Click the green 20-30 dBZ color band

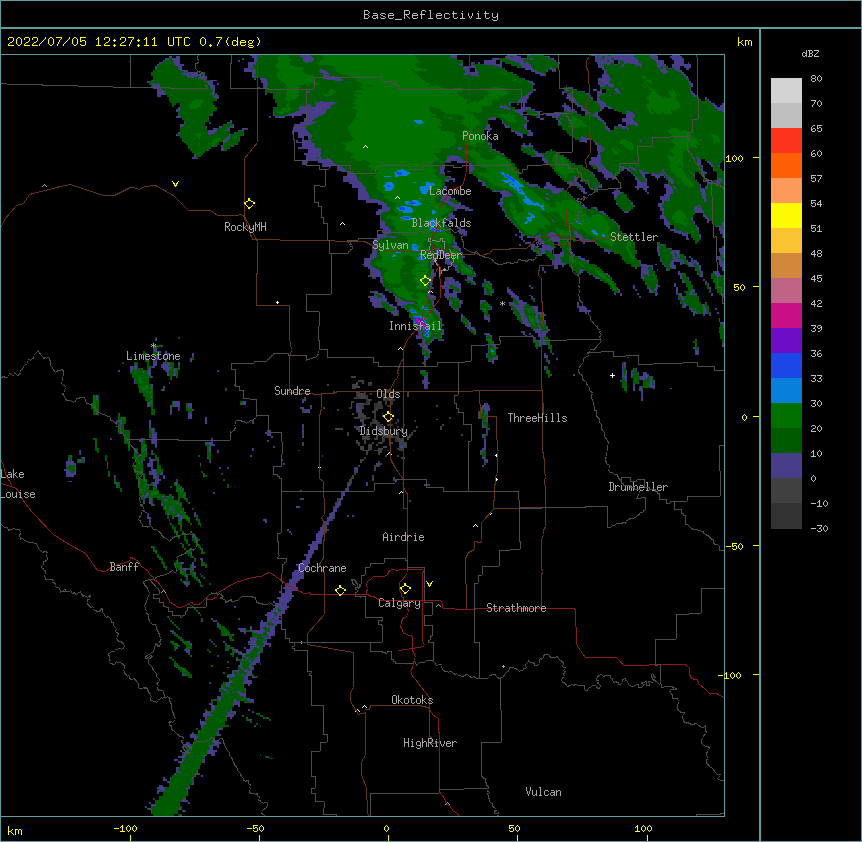786,416
